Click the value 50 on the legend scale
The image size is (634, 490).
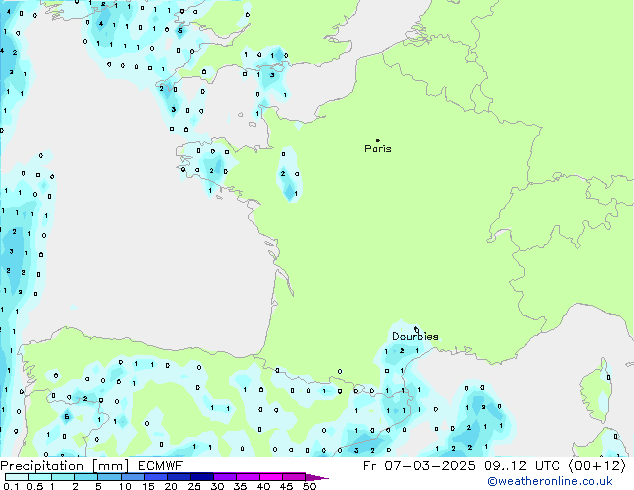click(309, 486)
